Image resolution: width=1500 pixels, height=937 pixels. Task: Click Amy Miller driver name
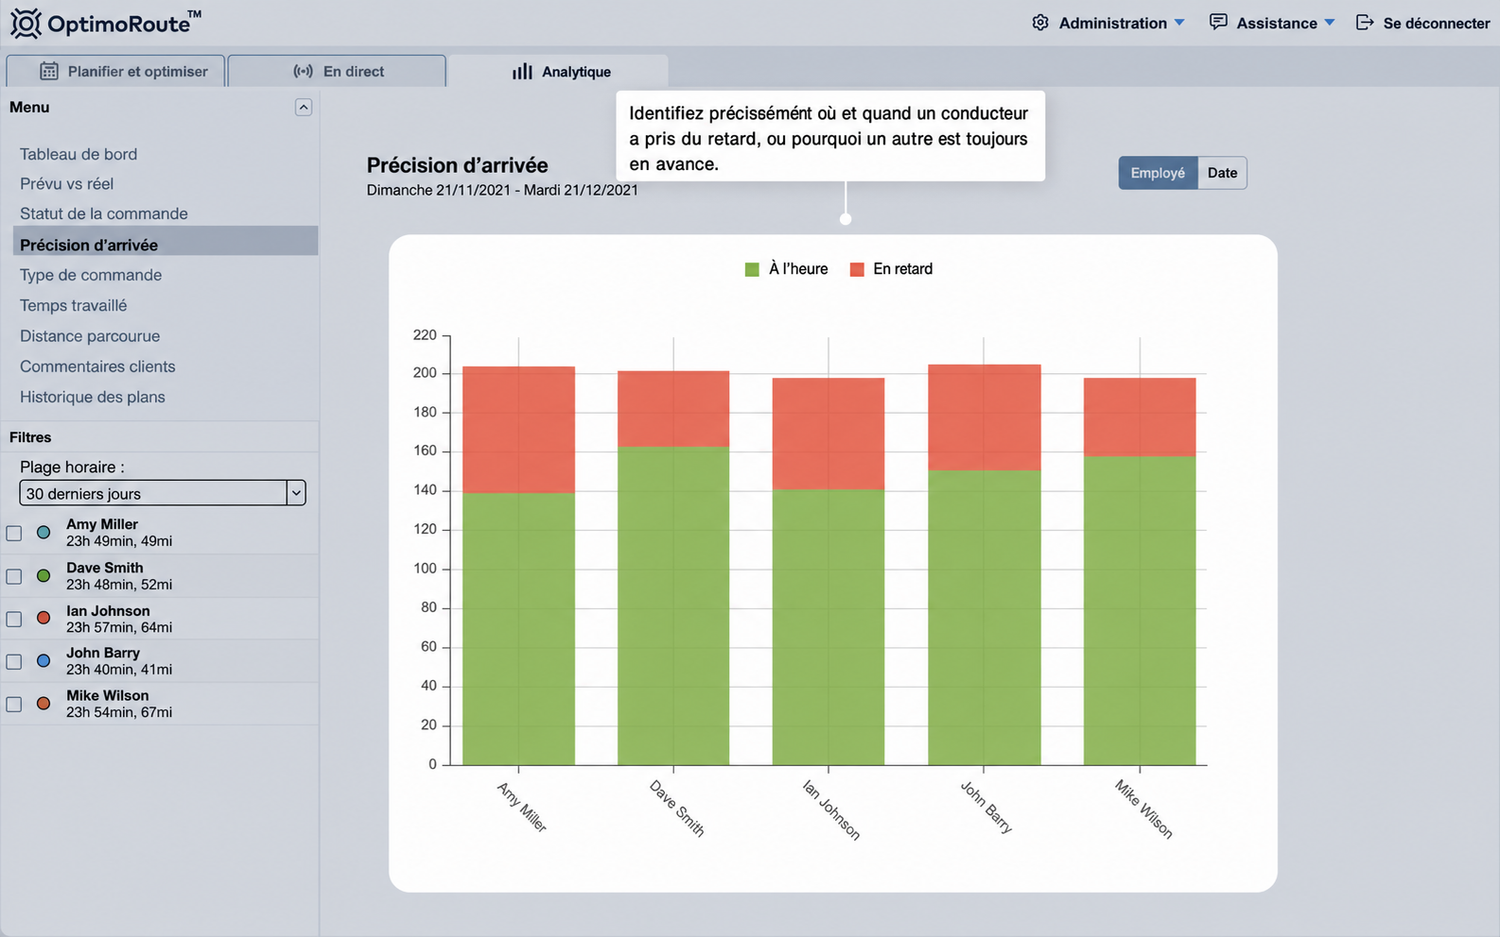click(102, 524)
